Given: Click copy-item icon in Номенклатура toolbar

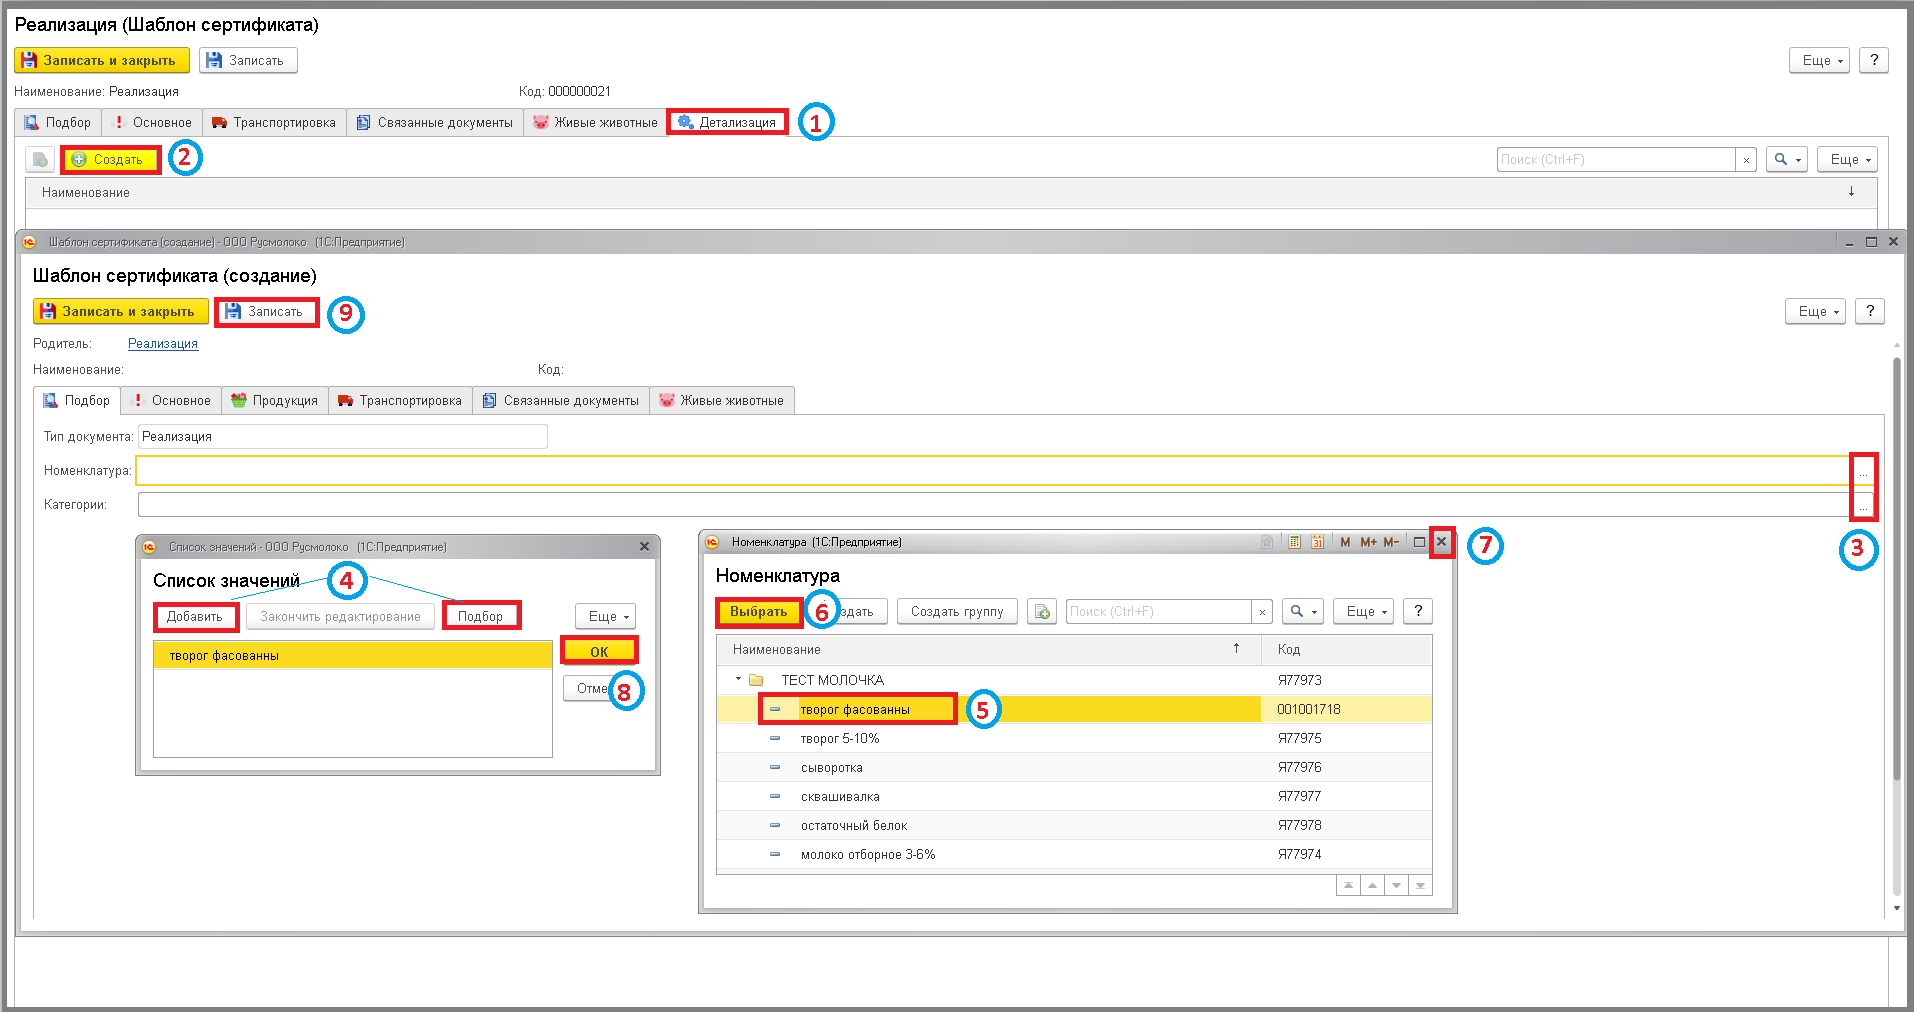Looking at the screenshot, I should [1042, 611].
